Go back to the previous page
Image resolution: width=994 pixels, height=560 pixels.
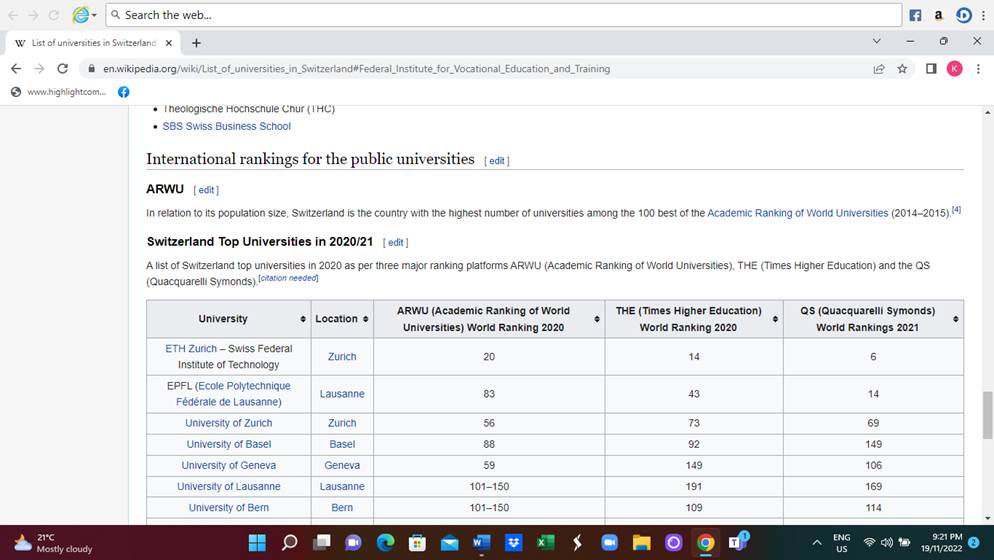(16, 68)
